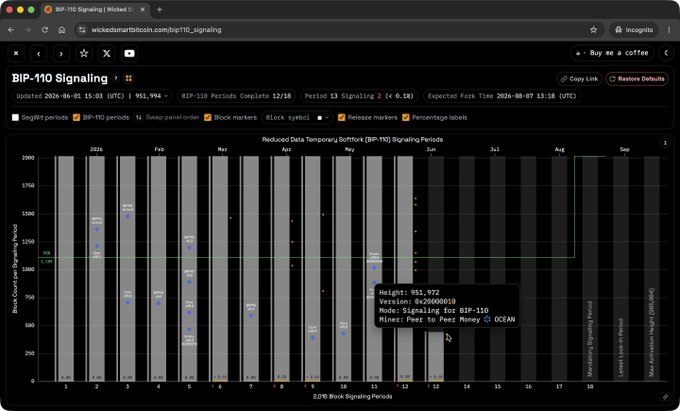Open a new browser tab
This screenshot has height=411, width=680.
159,10
